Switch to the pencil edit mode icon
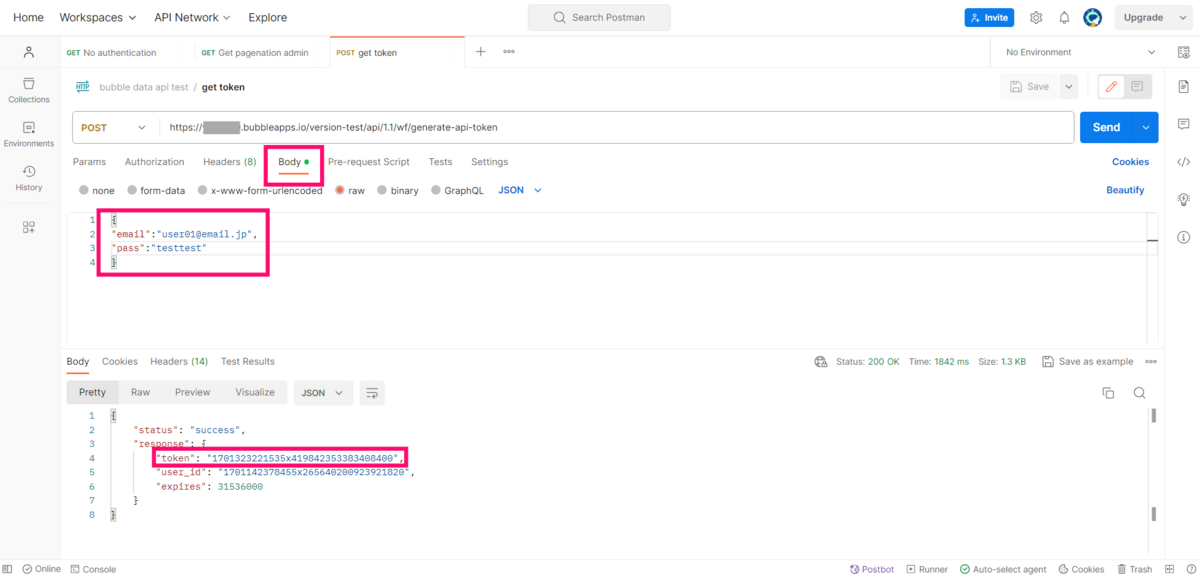Screen dimensions: 1200x575 pos(1110,87)
